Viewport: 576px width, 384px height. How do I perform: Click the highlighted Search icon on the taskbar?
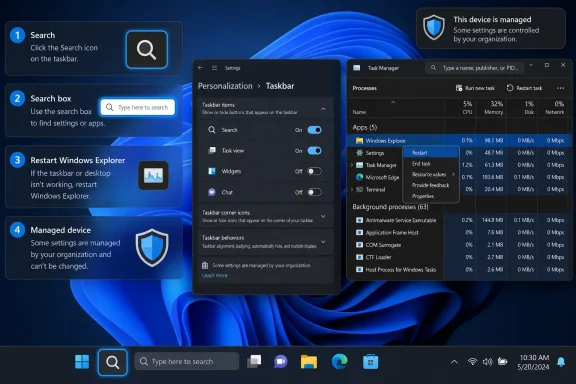[113, 362]
